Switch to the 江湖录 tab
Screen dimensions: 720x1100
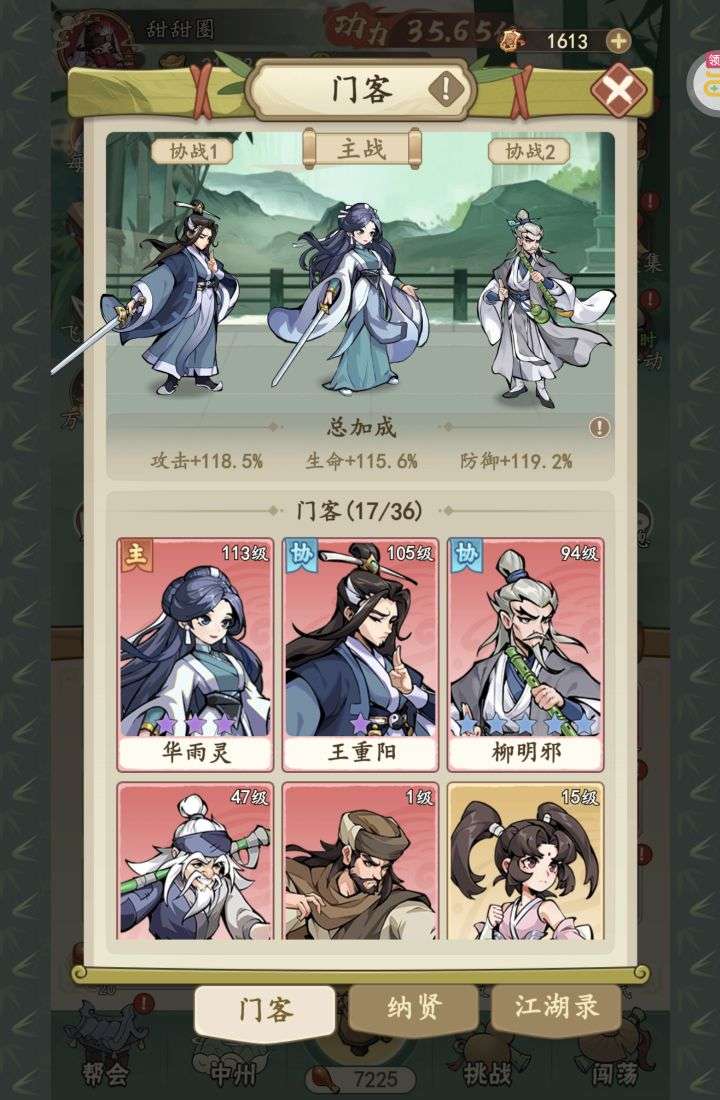click(x=556, y=1008)
